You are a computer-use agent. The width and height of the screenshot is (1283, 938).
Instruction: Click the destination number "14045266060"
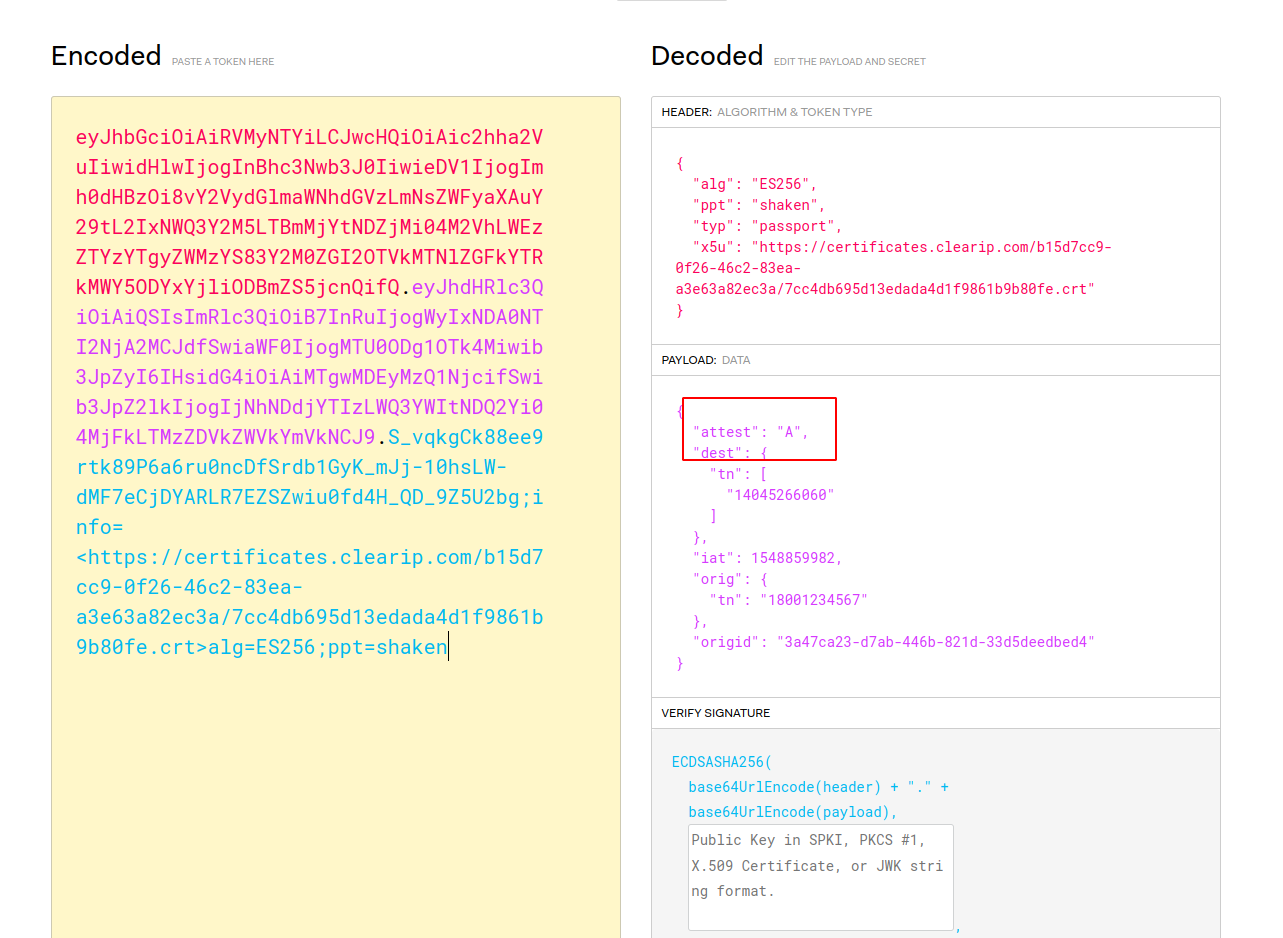click(780, 495)
